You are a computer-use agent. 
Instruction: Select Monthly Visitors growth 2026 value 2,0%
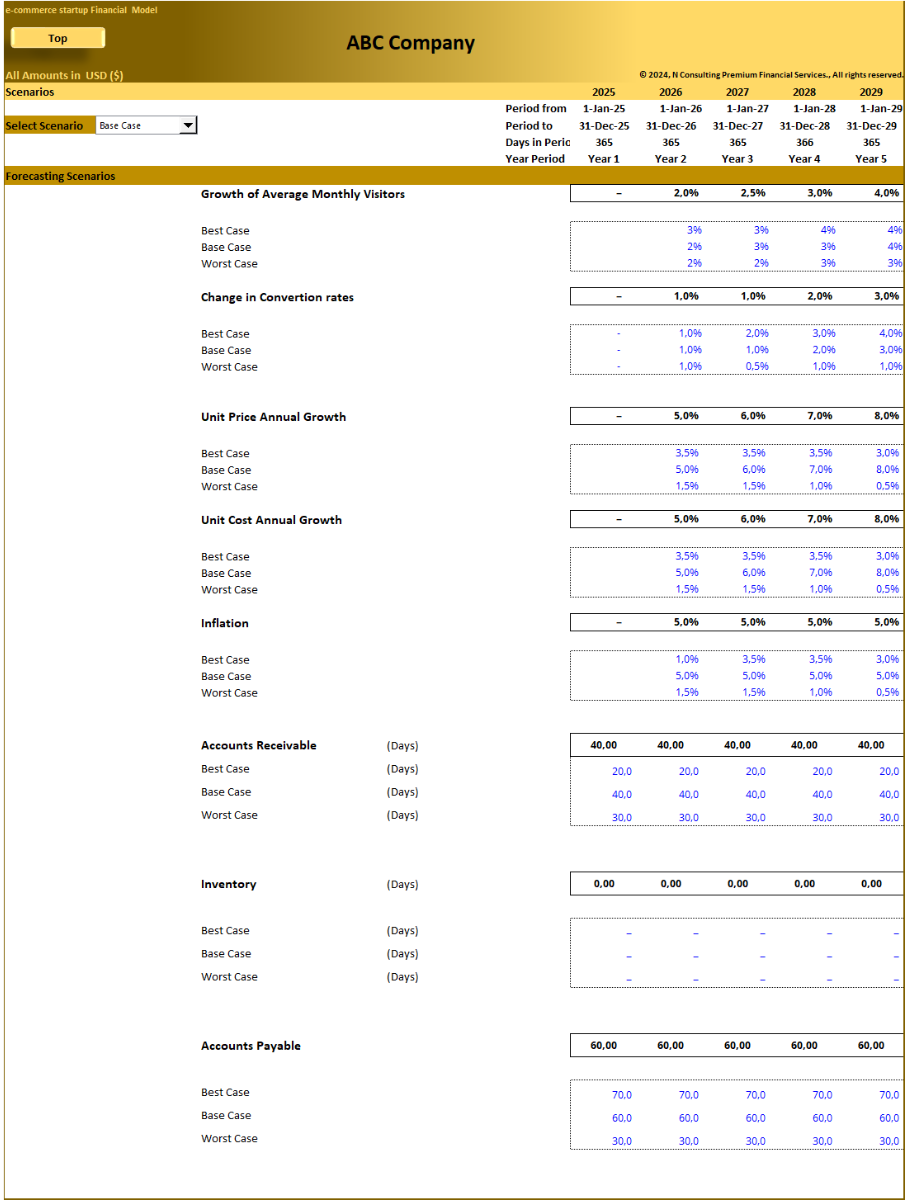coord(686,194)
